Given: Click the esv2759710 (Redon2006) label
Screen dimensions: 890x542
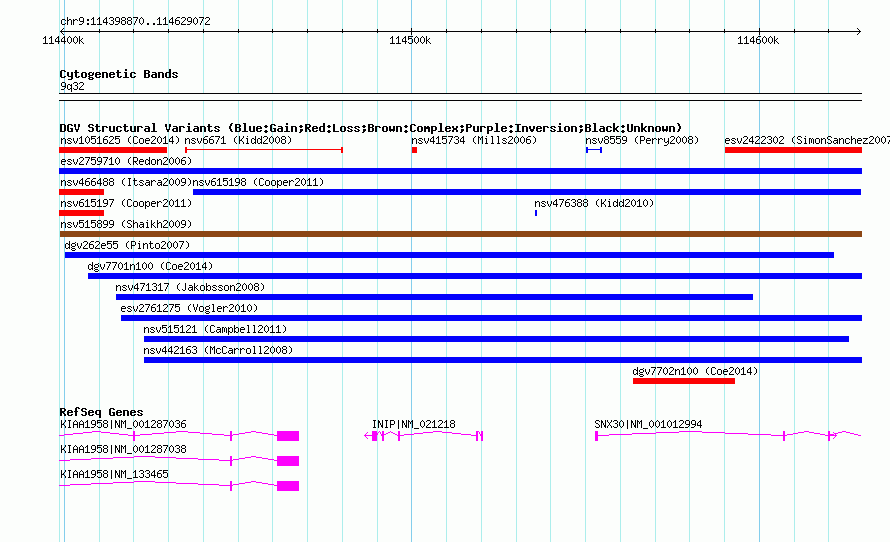Looking at the screenshot, I should coord(126,161).
